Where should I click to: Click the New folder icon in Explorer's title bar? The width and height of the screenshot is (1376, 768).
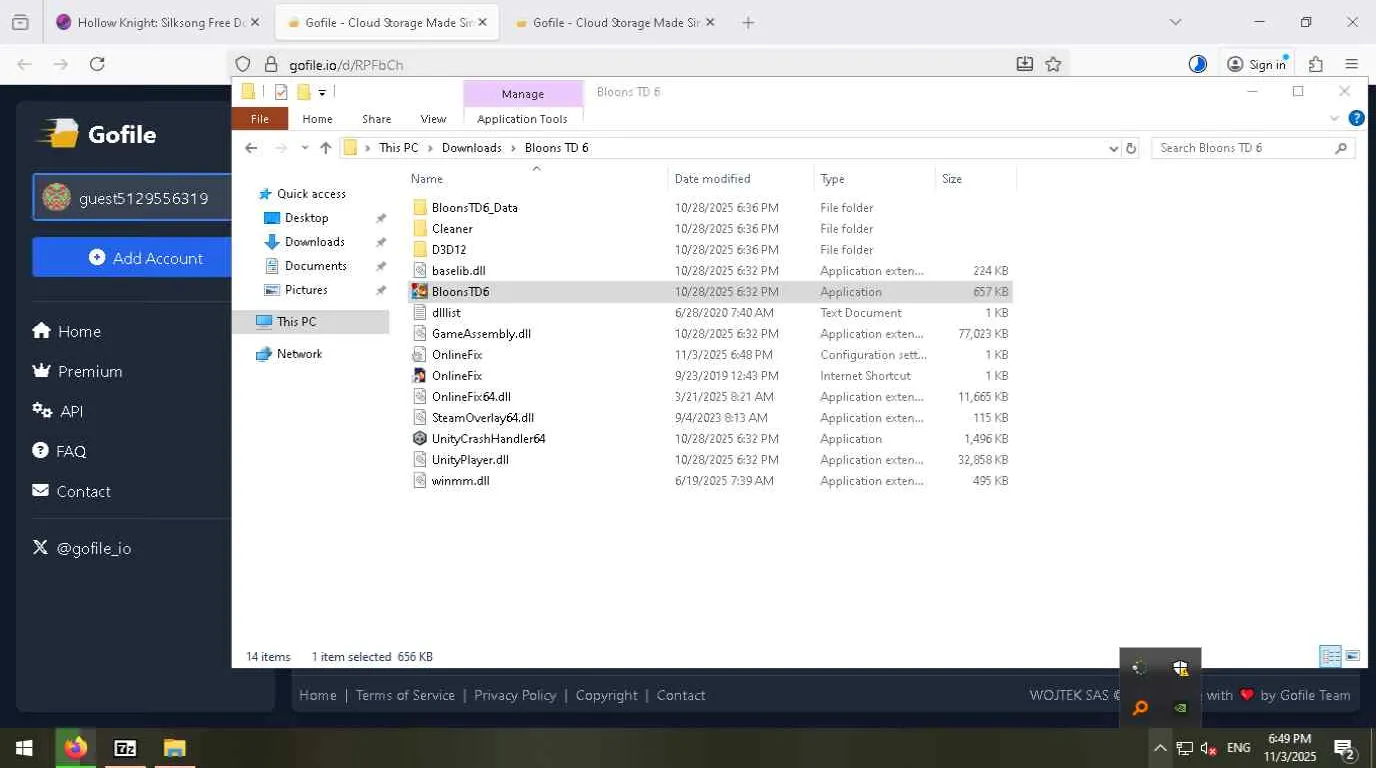tap(304, 92)
